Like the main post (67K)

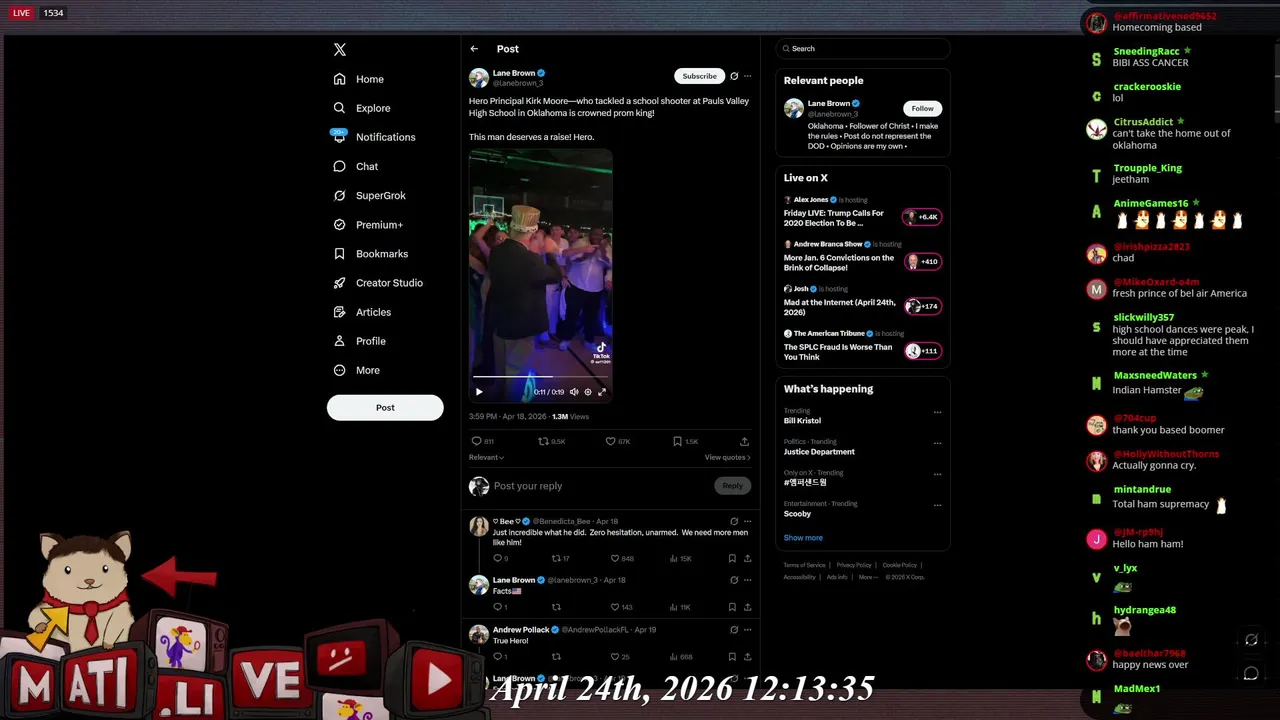618,441
